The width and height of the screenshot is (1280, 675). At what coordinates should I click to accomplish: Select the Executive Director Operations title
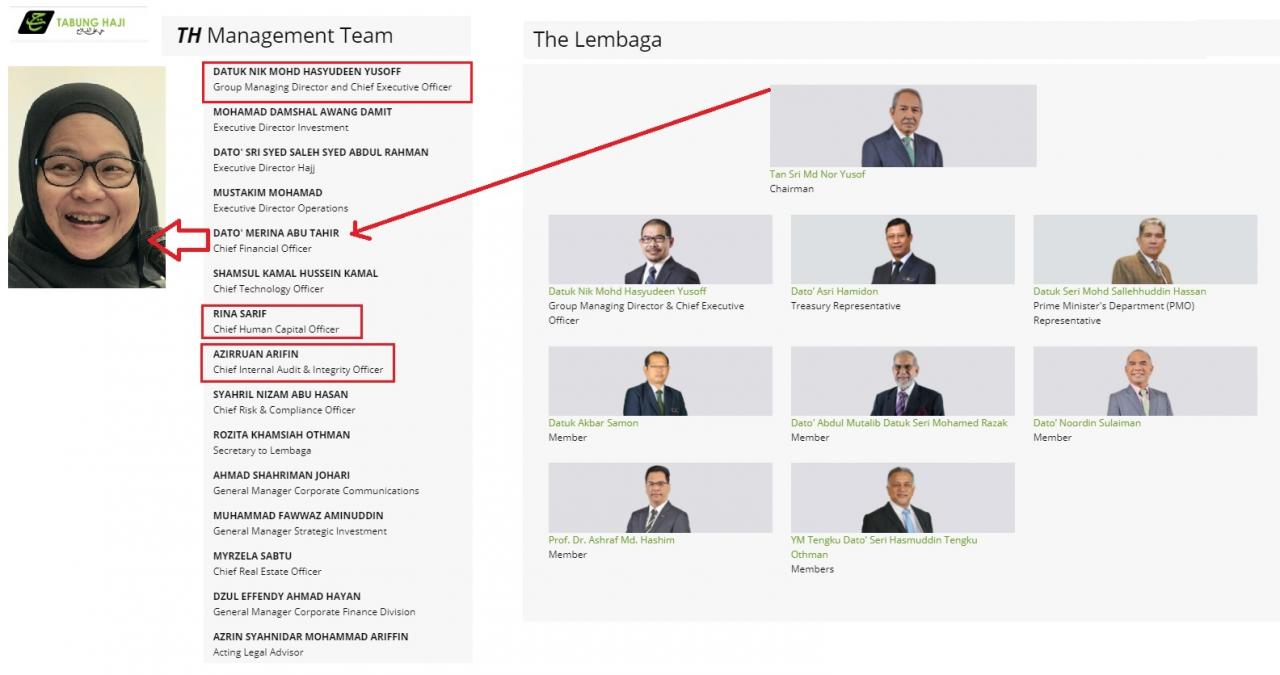click(280, 208)
